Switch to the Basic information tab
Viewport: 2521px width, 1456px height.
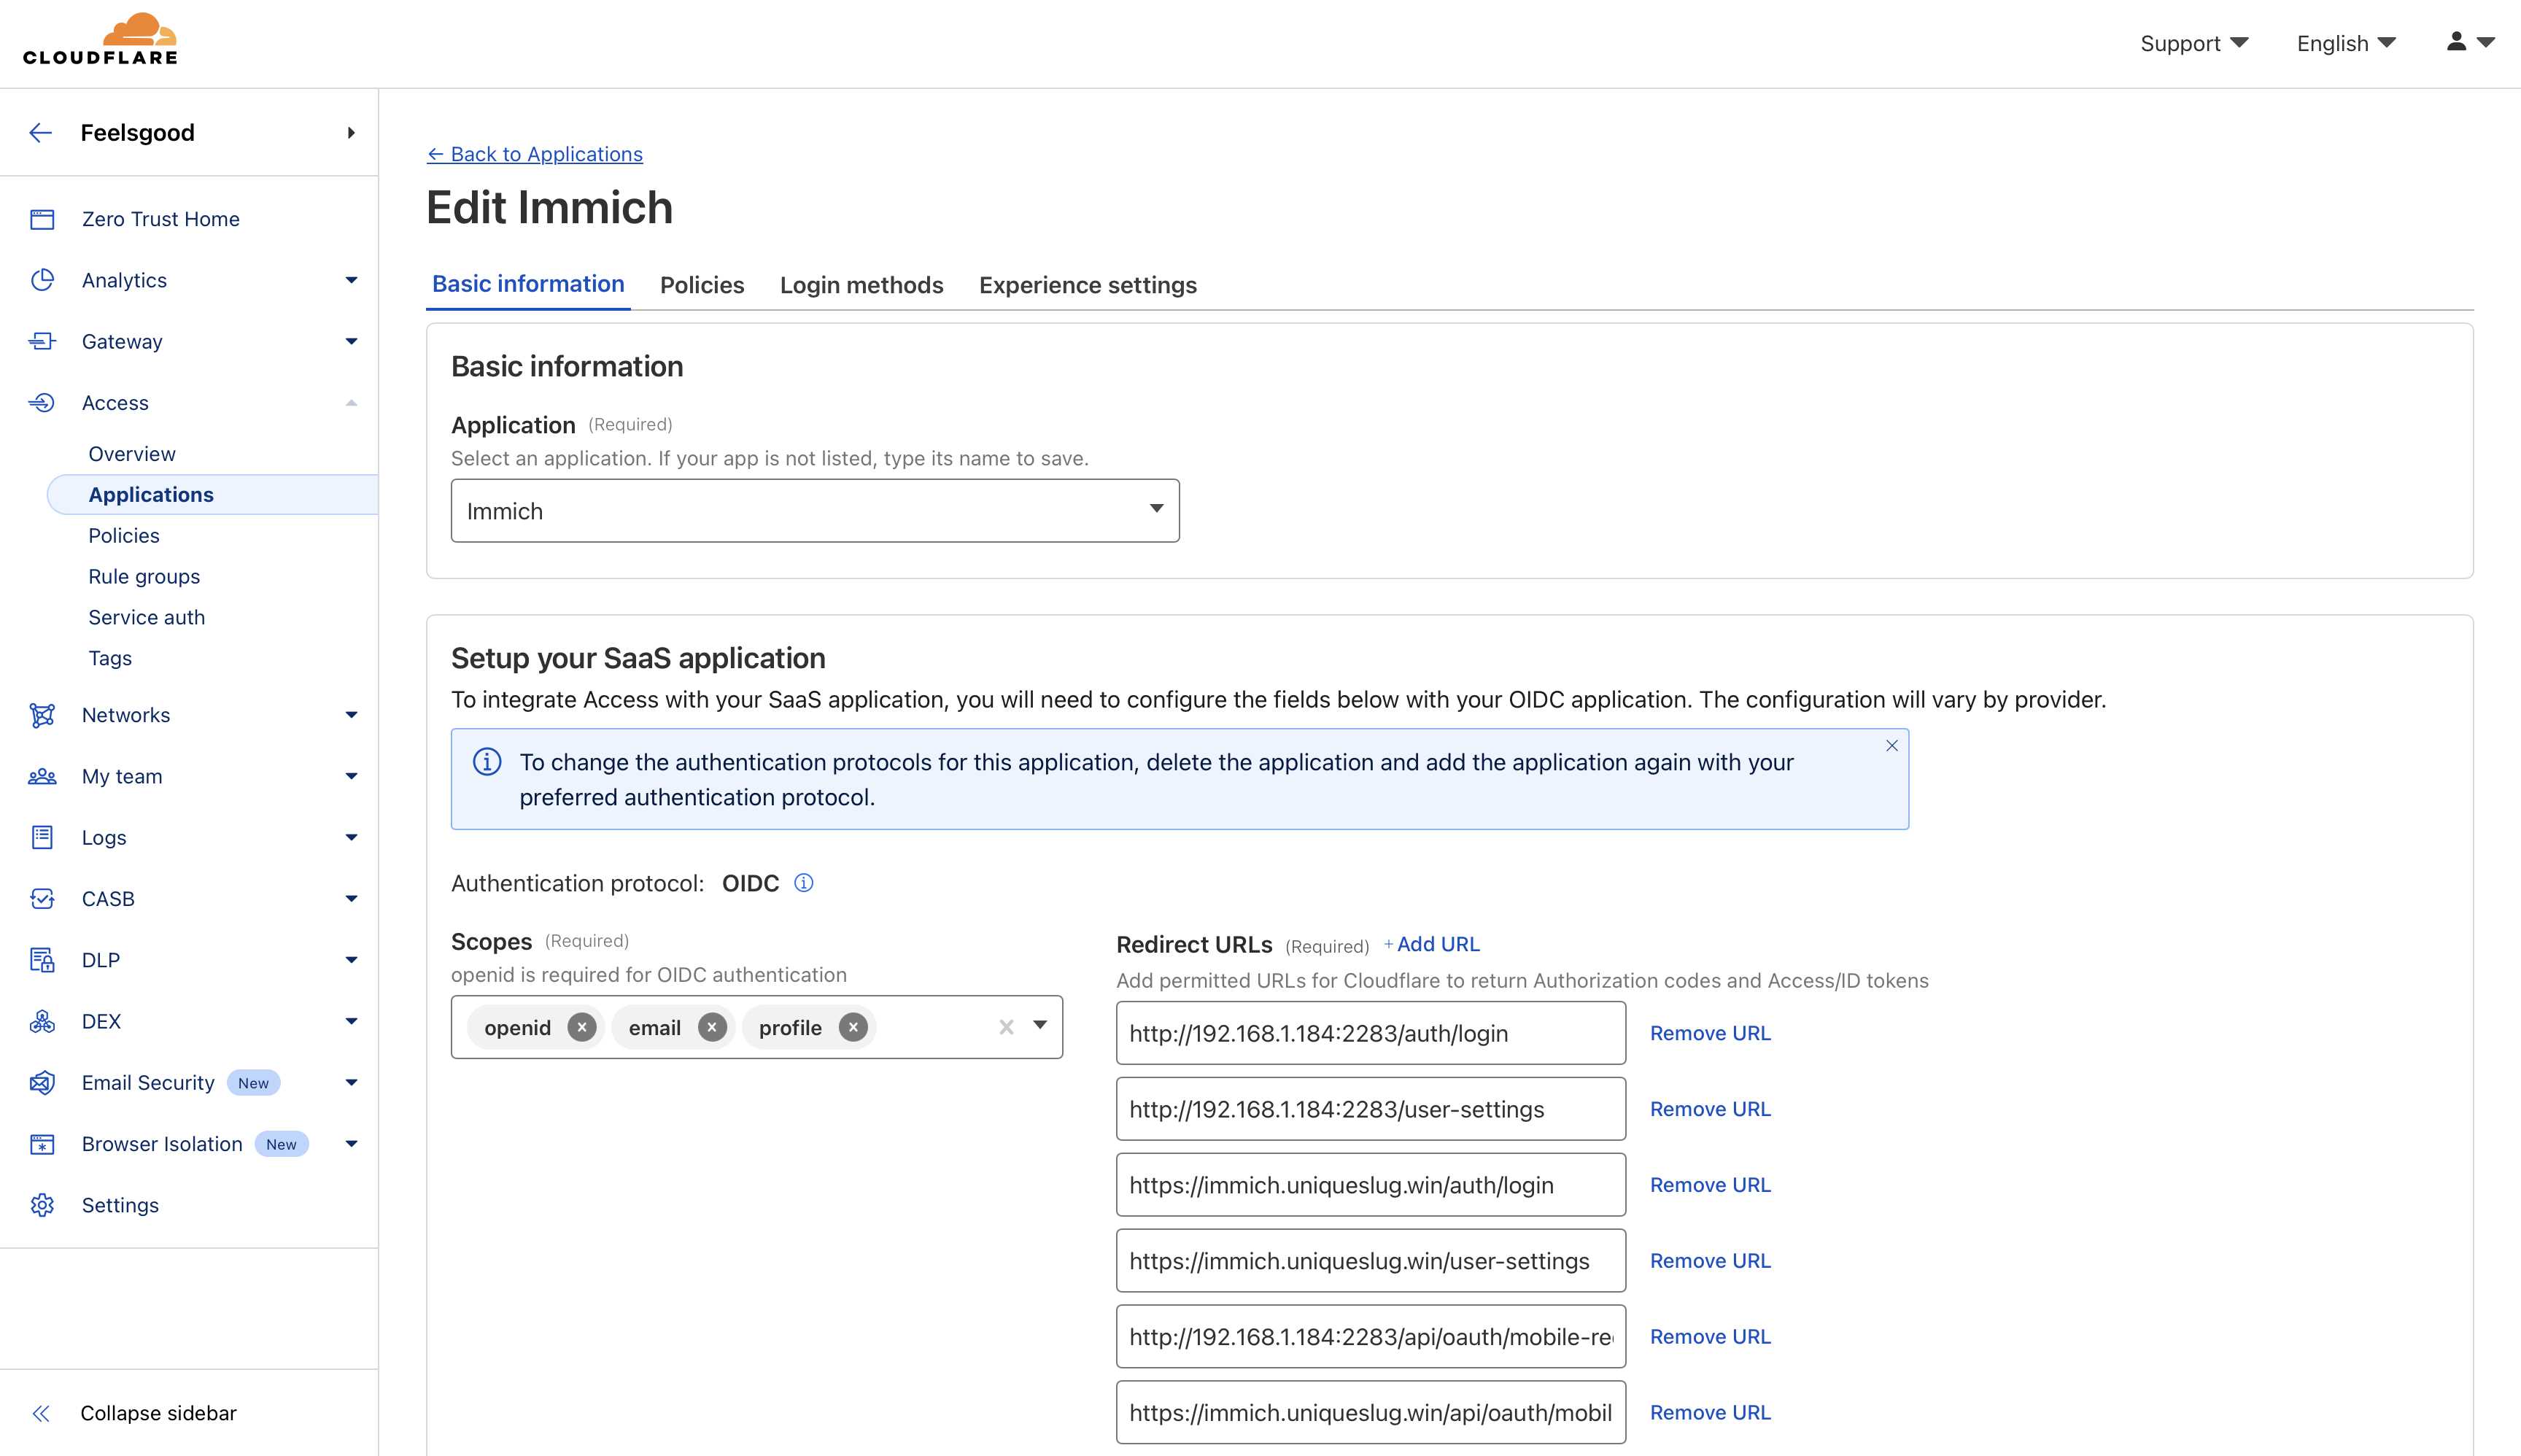[x=528, y=284]
